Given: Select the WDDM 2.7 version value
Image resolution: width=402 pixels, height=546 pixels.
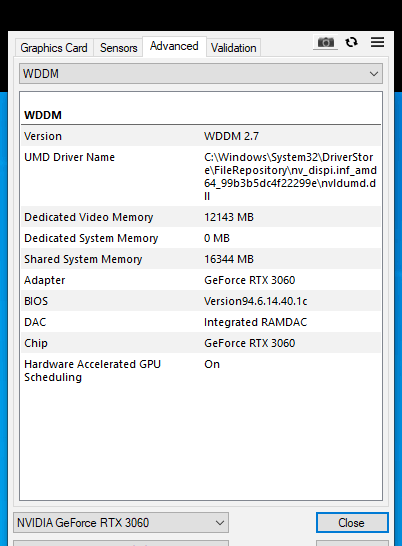Looking at the screenshot, I should pos(231,136).
